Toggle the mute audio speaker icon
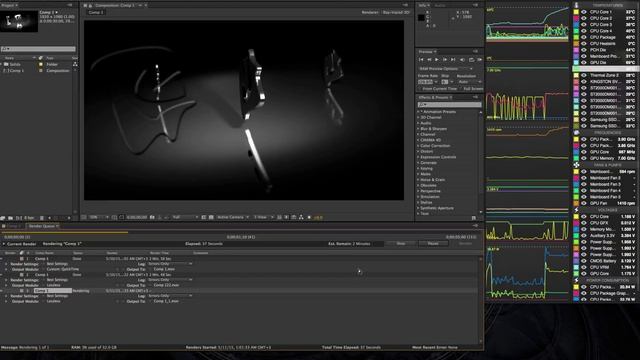The width and height of the screenshot is (640, 360). [x=462, y=60]
